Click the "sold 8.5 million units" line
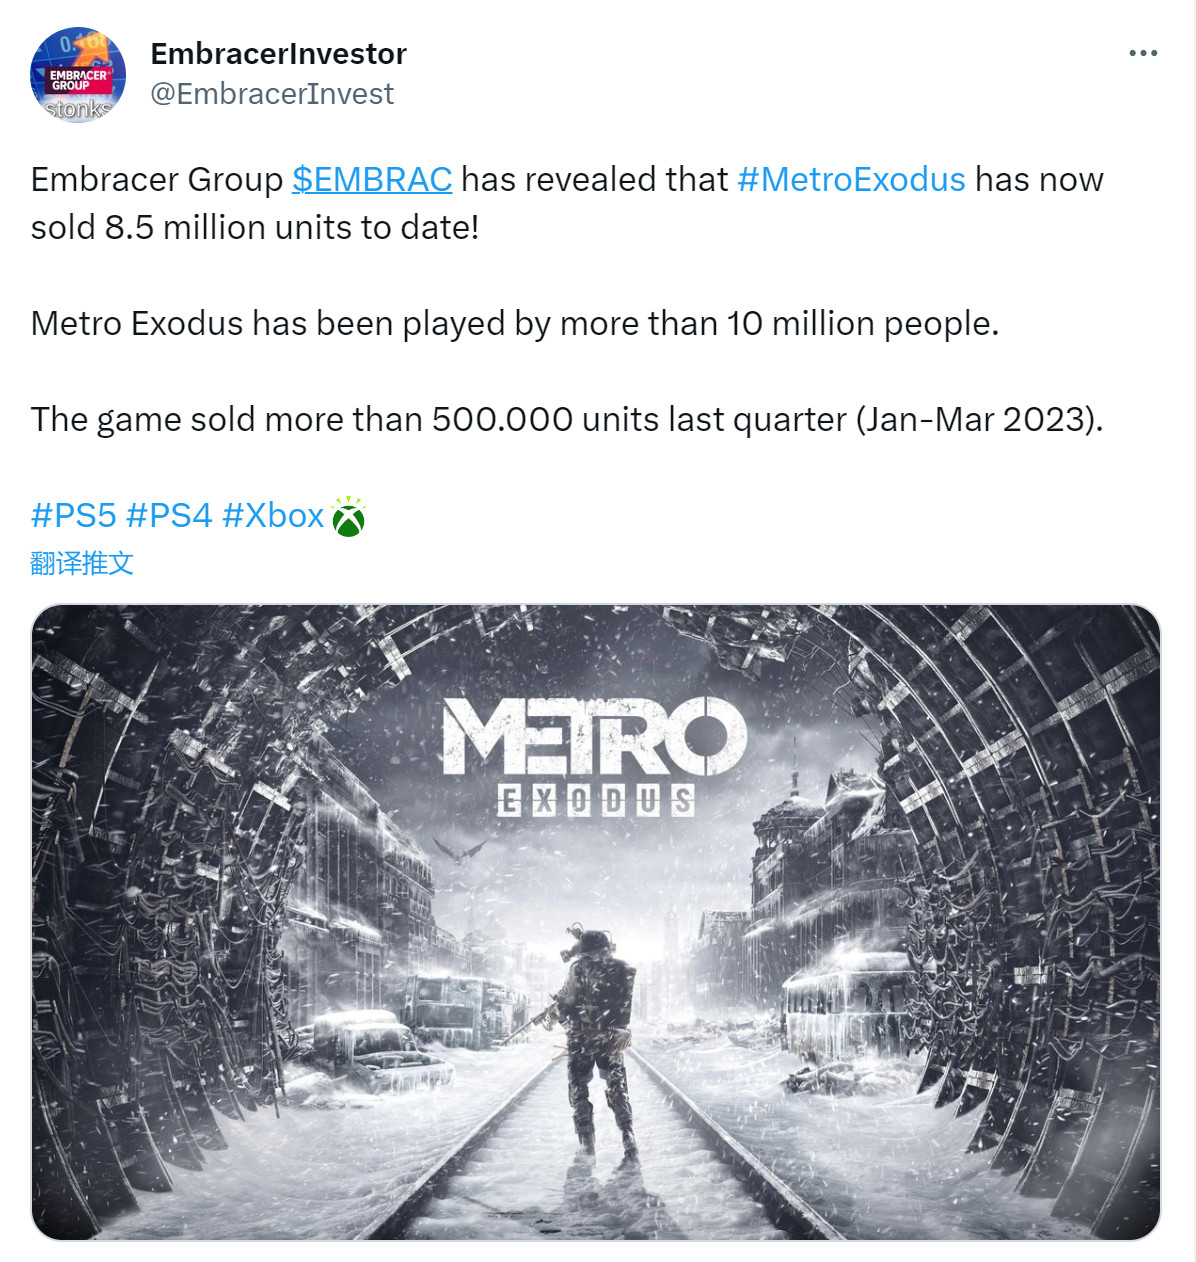Screen dimensions: 1196x1262 pyautogui.click(x=254, y=228)
